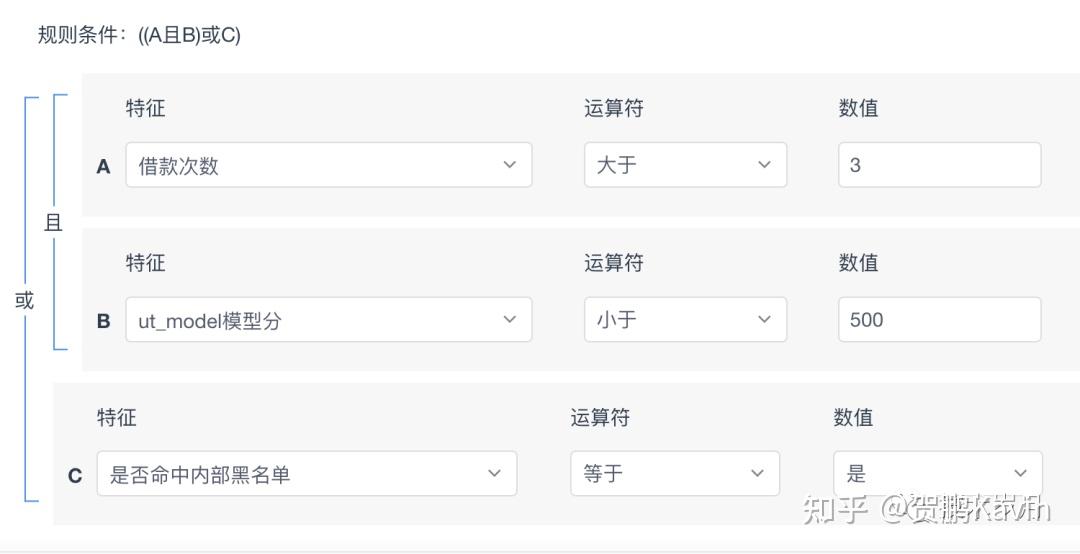Click the rule A letter label
Viewport: 1080px width, 554px height.
click(x=103, y=167)
